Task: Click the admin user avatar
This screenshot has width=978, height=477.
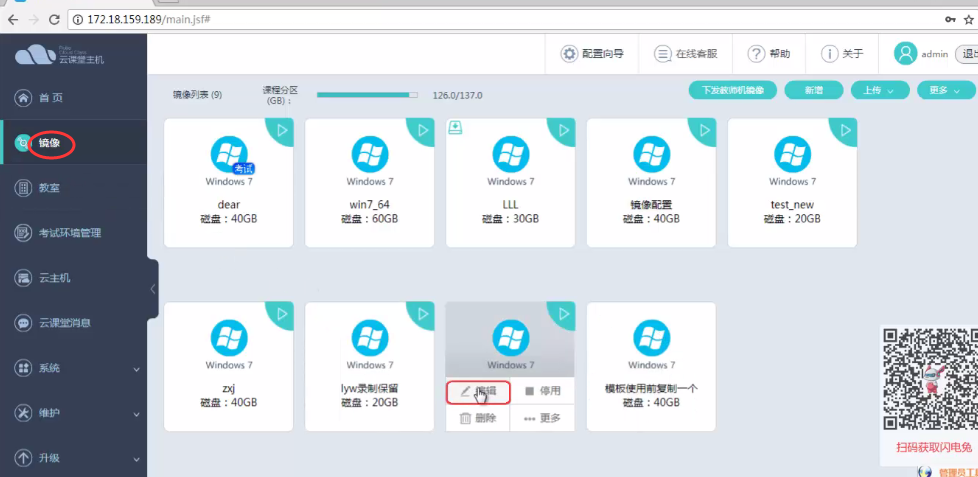Action: [905, 54]
